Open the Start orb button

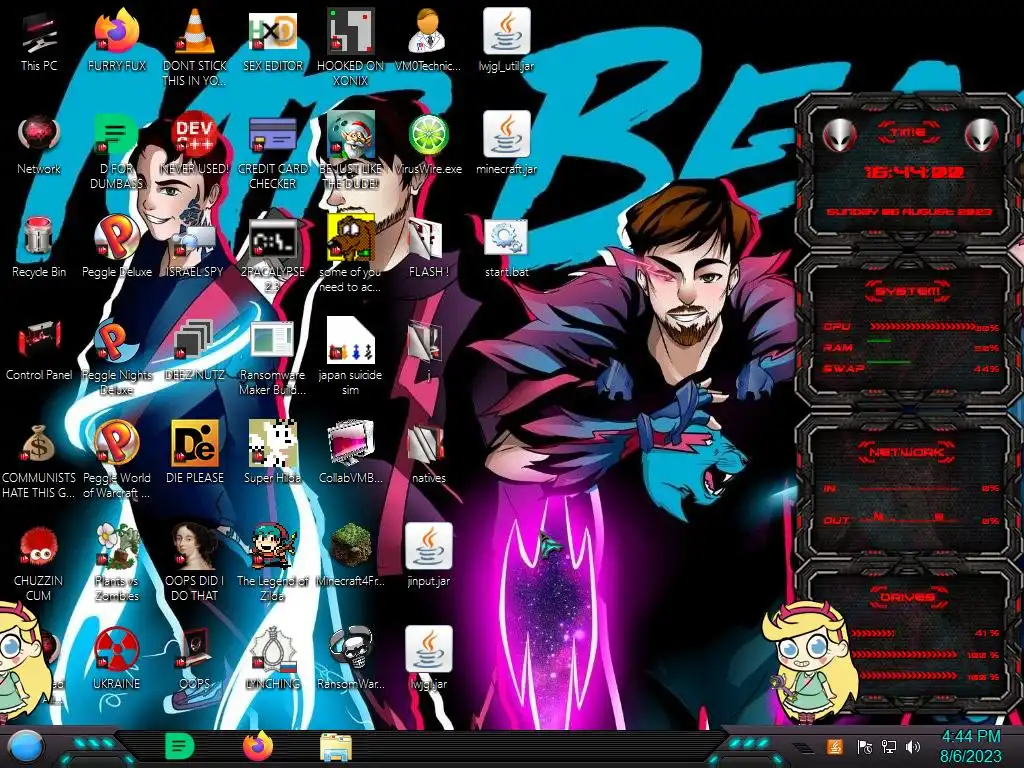coord(25,747)
